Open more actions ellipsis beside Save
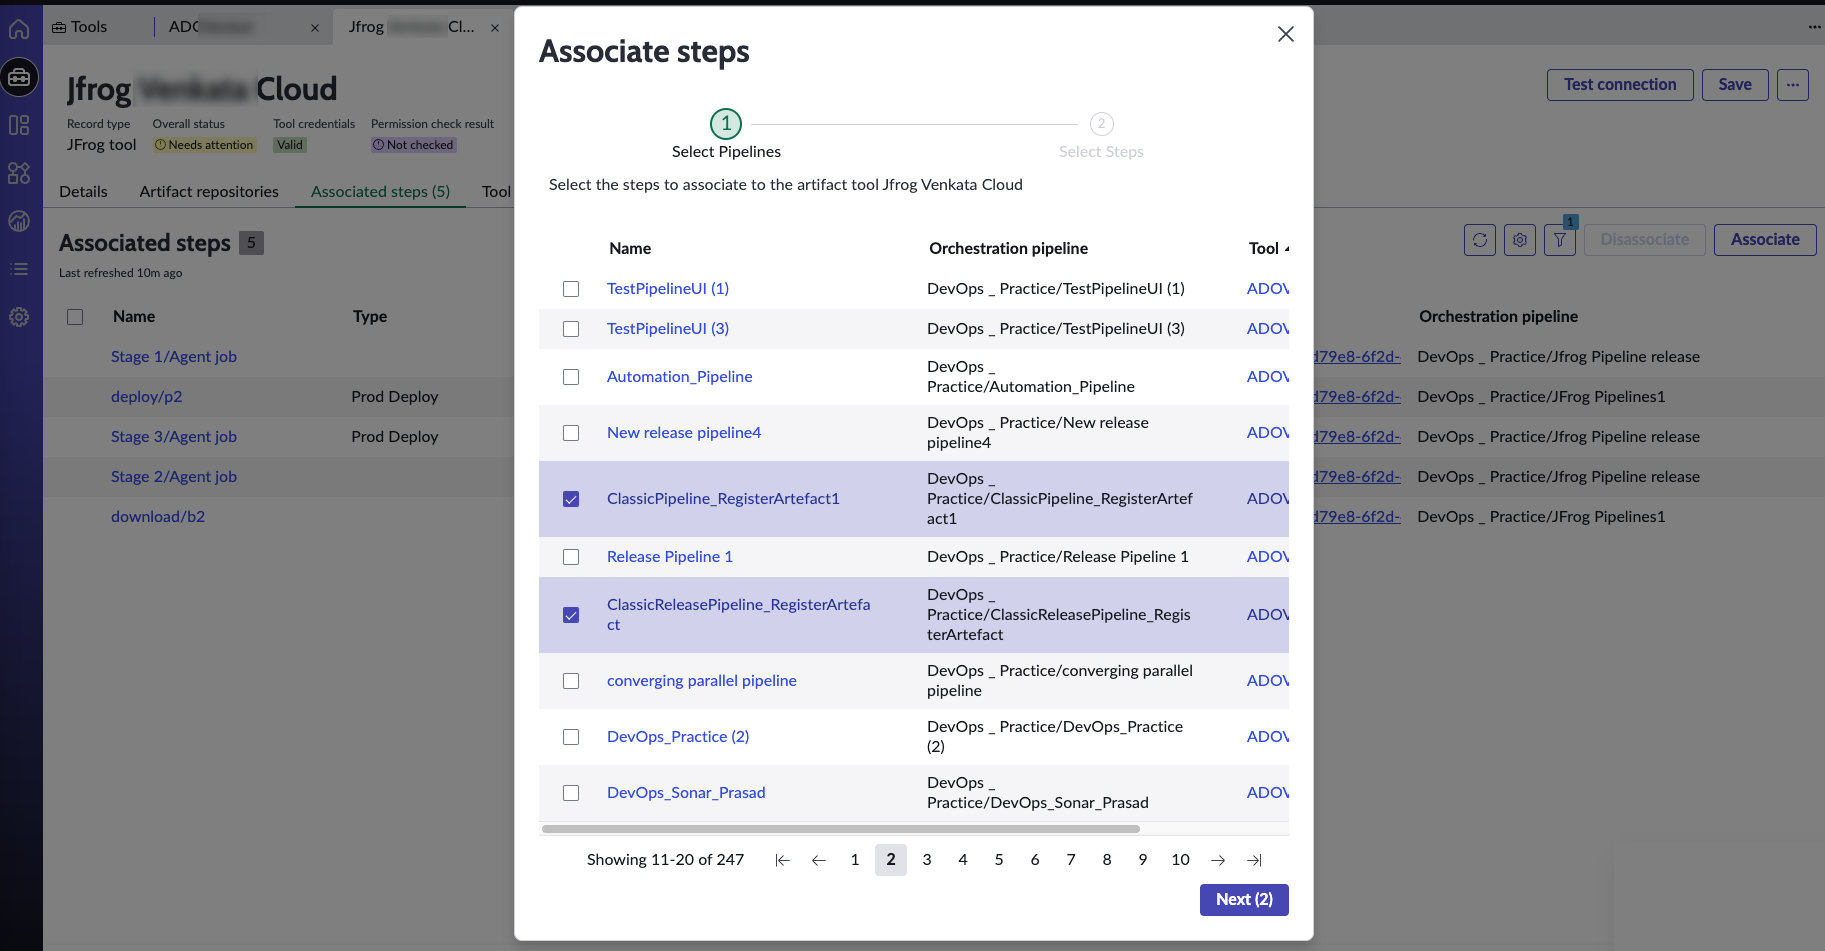The width and height of the screenshot is (1825, 951). [x=1793, y=85]
